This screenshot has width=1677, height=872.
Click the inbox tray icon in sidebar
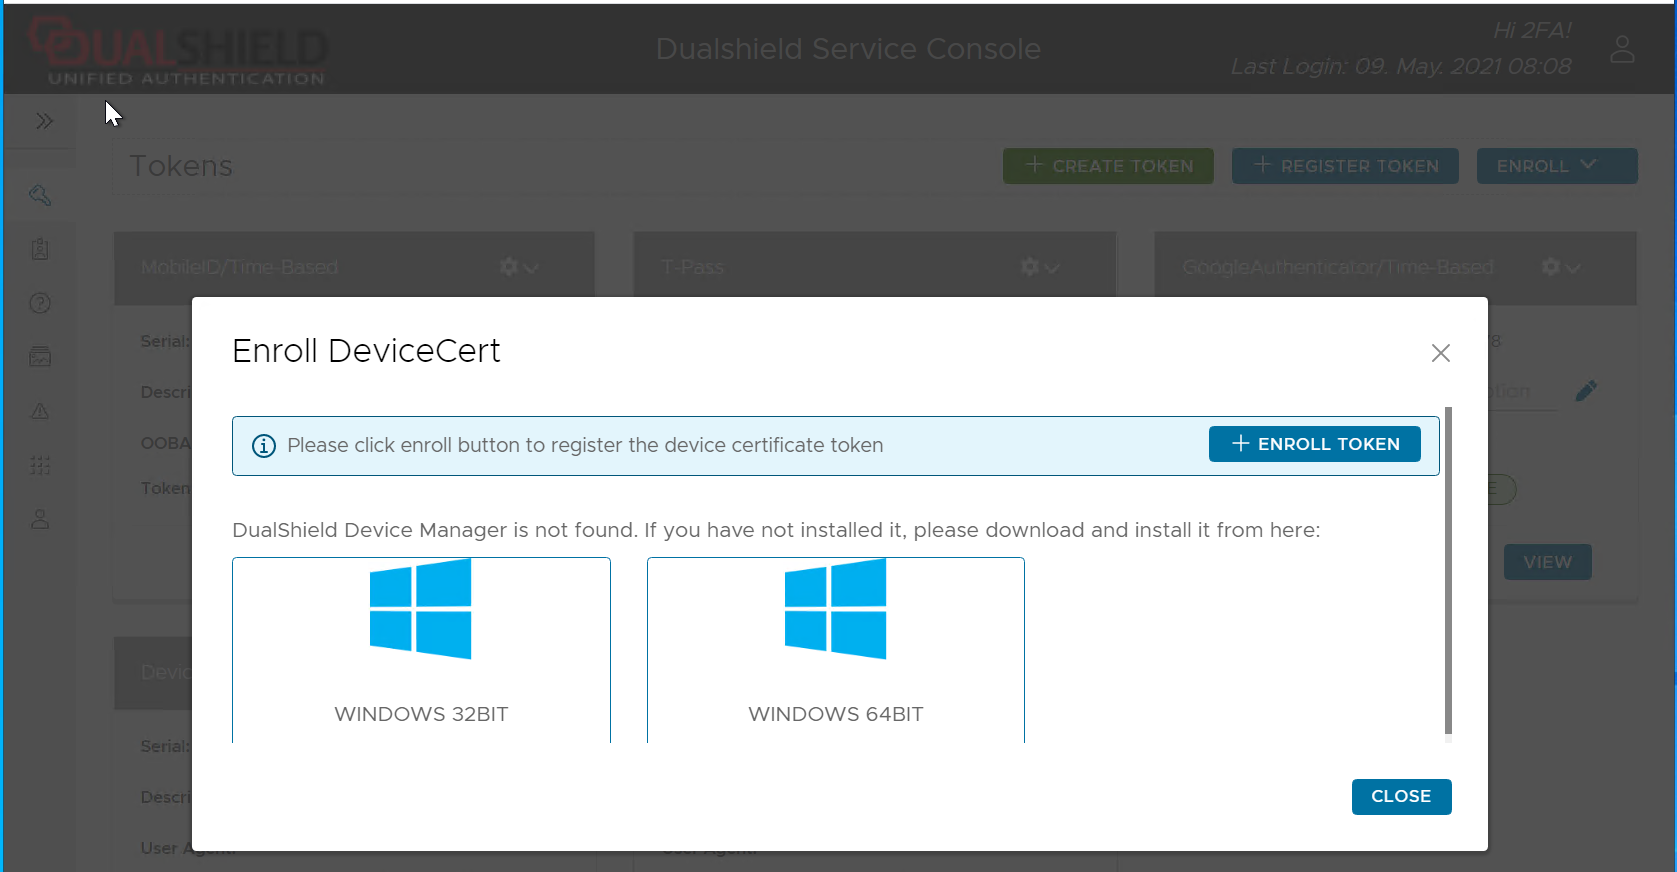(x=40, y=357)
